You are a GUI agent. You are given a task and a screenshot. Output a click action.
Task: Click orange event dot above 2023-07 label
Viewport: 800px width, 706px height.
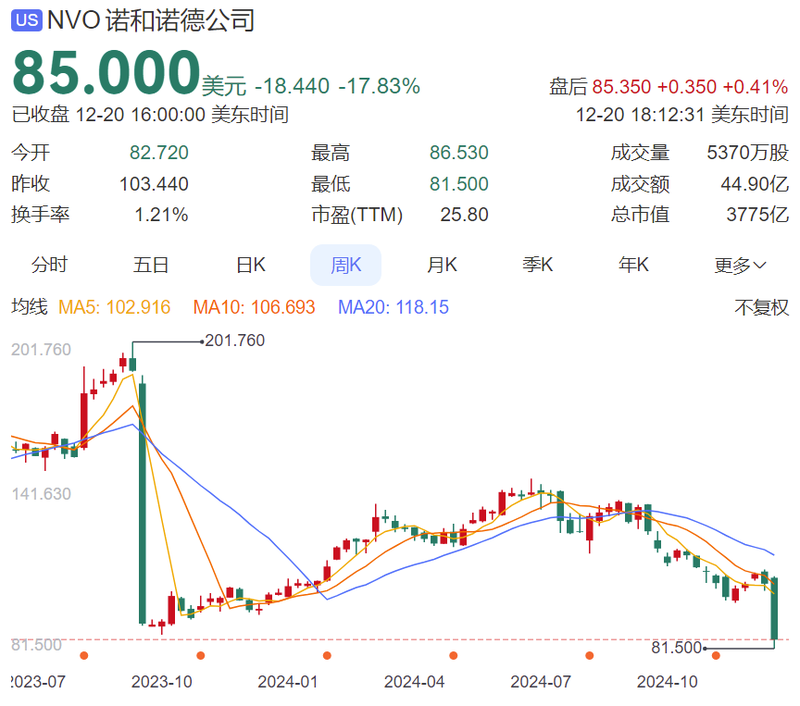pos(84,656)
